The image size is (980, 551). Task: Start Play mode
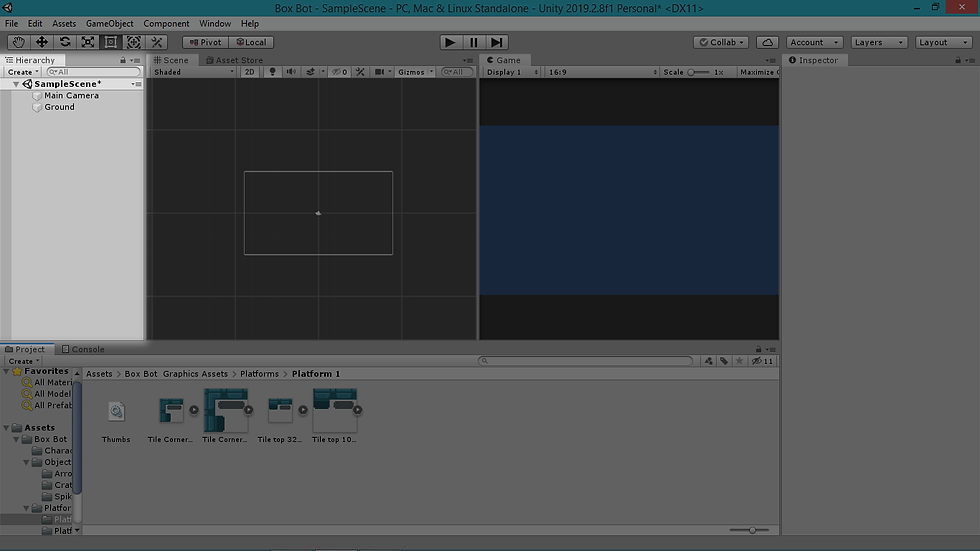[x=450, y=42]
